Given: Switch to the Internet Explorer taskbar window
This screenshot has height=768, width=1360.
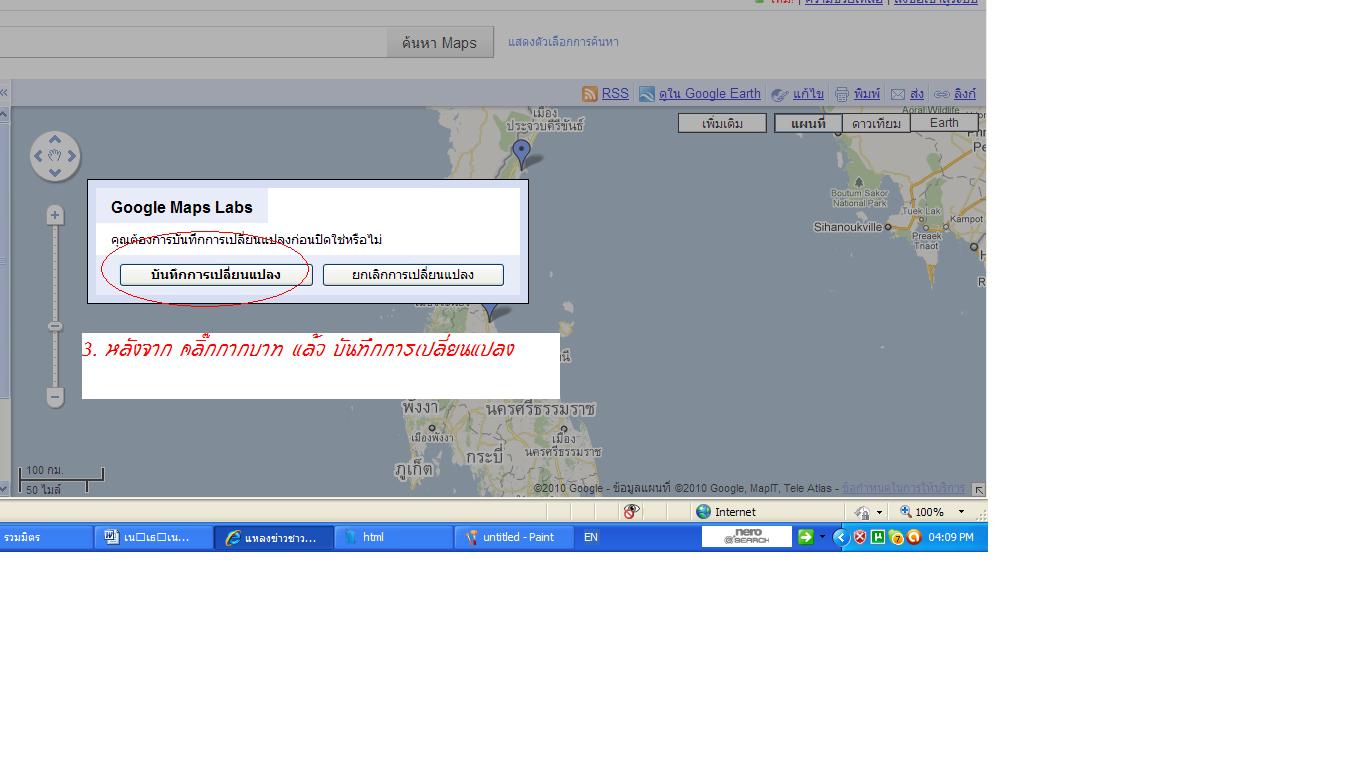Looking at the screenshot, I should [x=274, y=537].
